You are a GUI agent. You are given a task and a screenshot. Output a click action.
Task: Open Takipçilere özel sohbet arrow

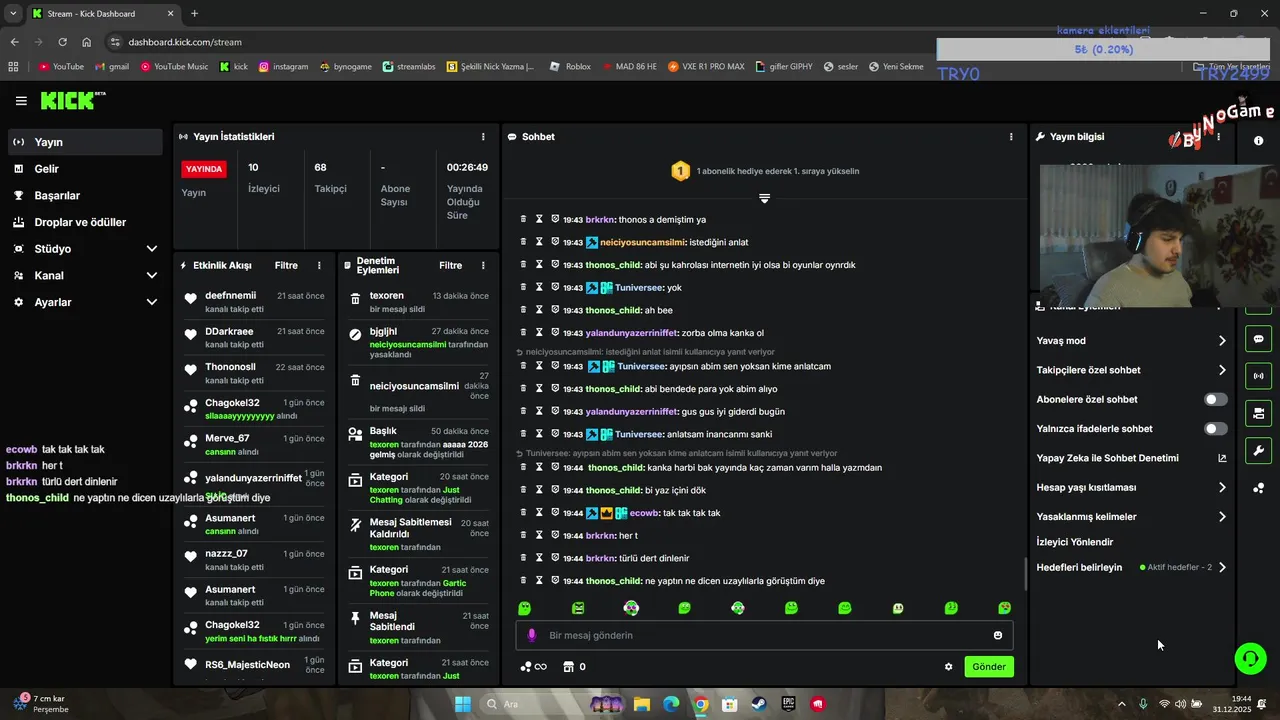point(1222,370)
